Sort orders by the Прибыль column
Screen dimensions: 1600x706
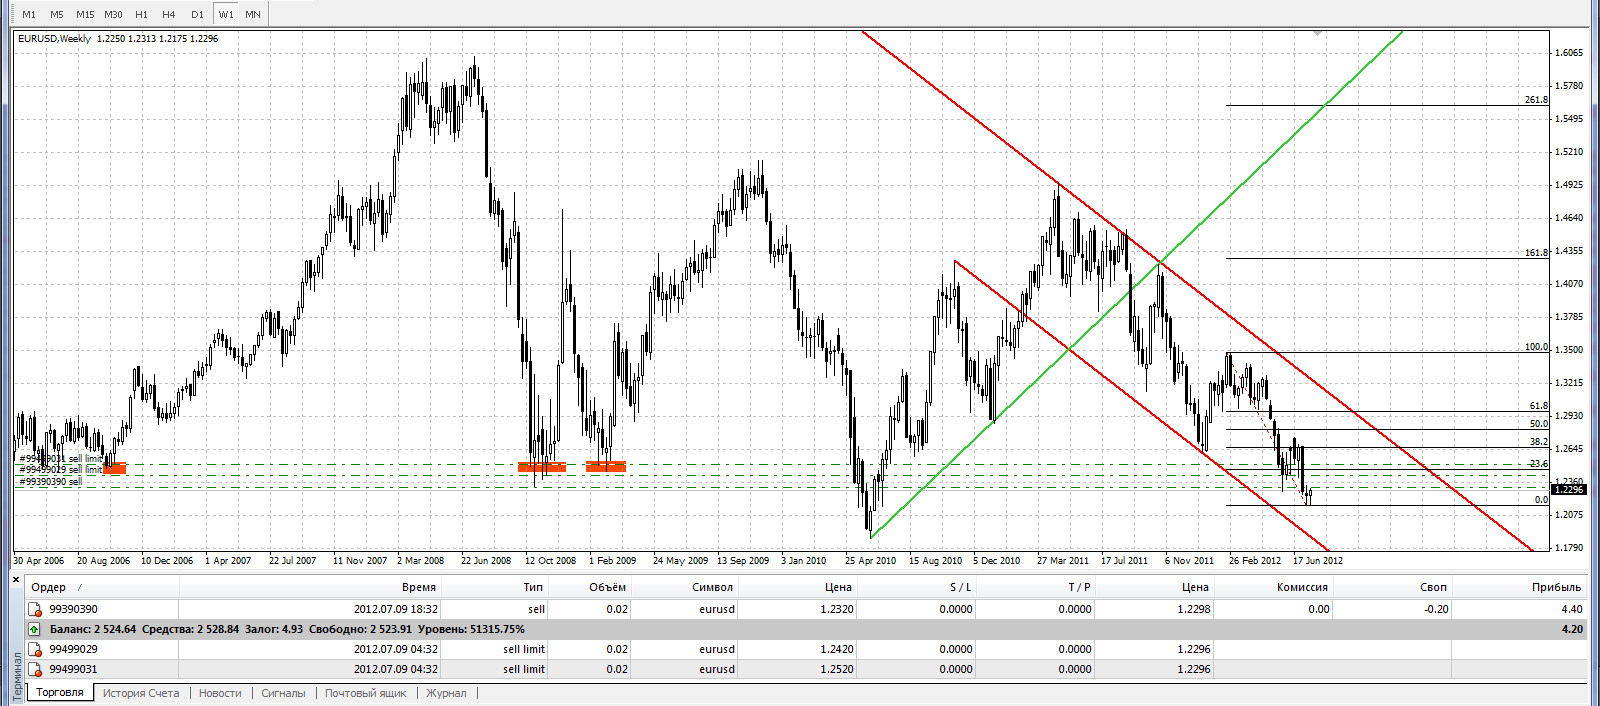[x=1557, y=587]
